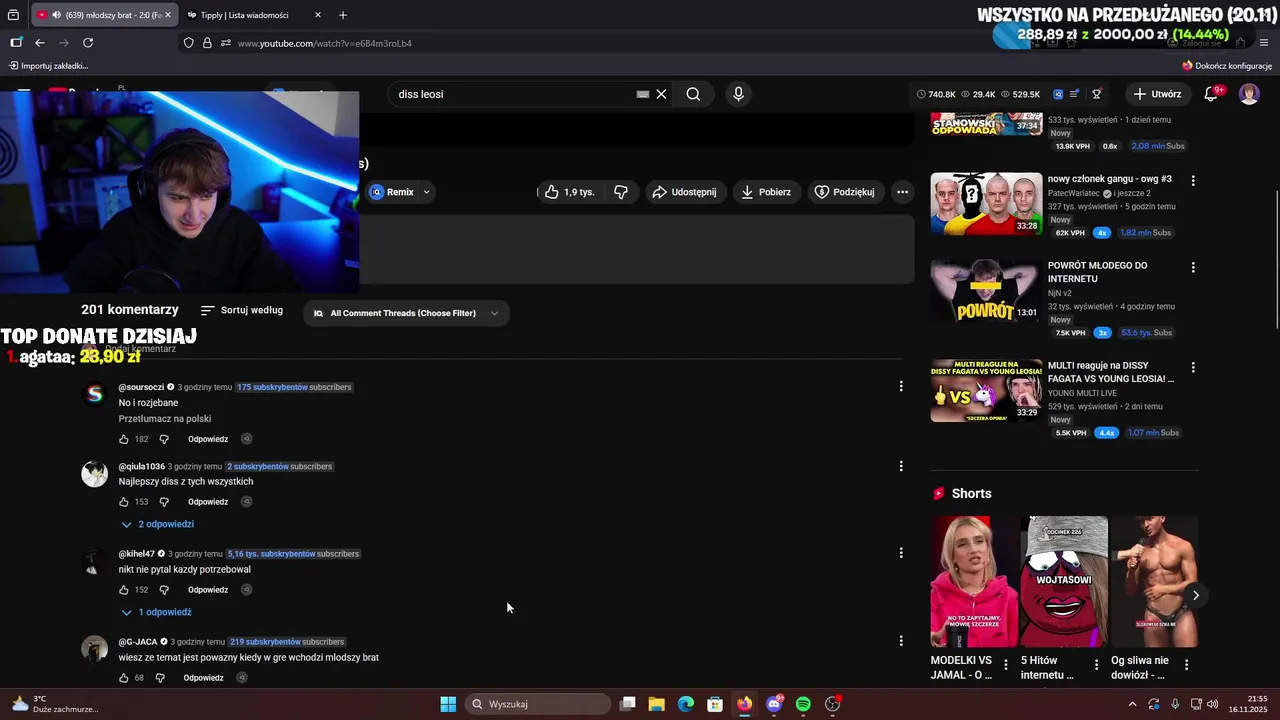1280x720 pixels.
Task: Show next Shorts with arrow
Action: pos(1195,595)
